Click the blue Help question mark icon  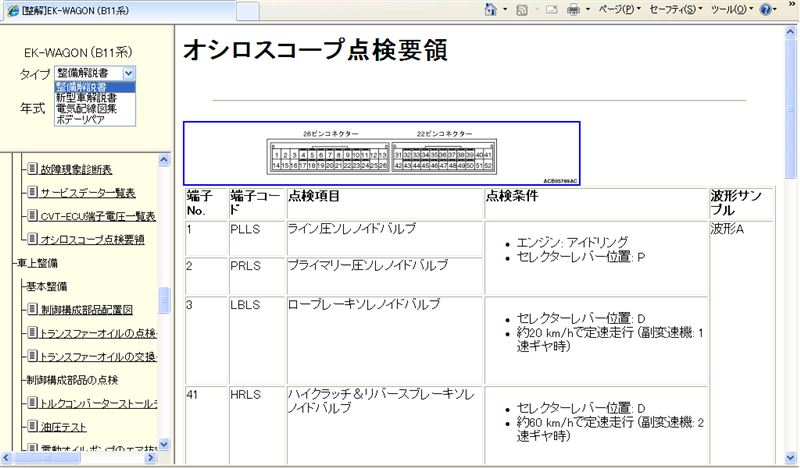[x=765, y=9]
